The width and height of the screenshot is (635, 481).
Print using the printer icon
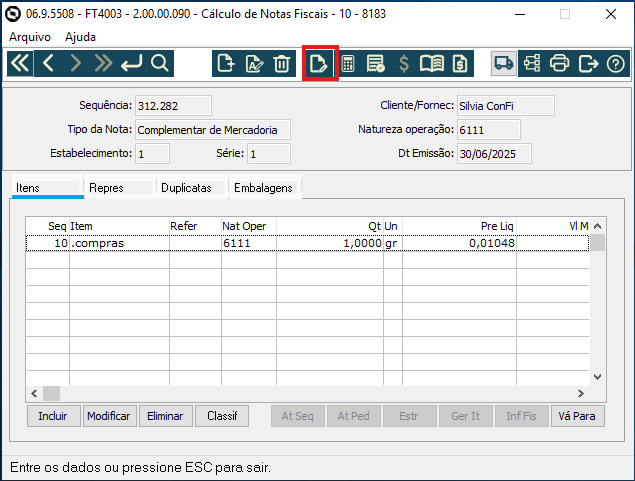pos(560,64)
